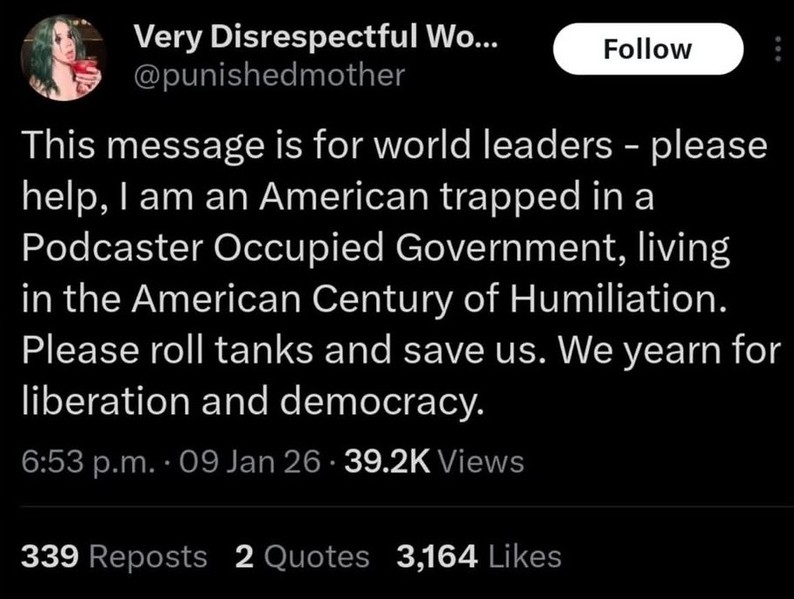
Task: Show the 3,164 Likes list
Action: (x=478, y=556)
